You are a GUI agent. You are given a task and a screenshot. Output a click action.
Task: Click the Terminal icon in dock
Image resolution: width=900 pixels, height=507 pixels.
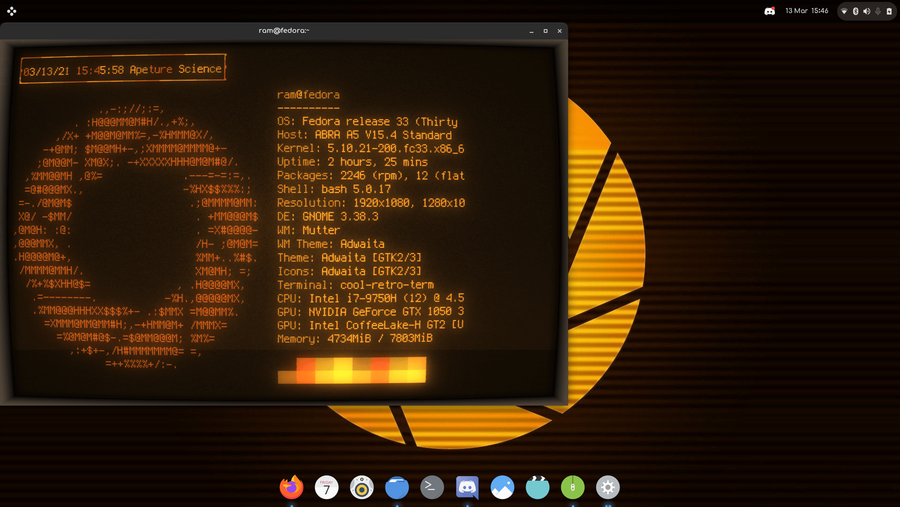[432, 487]
